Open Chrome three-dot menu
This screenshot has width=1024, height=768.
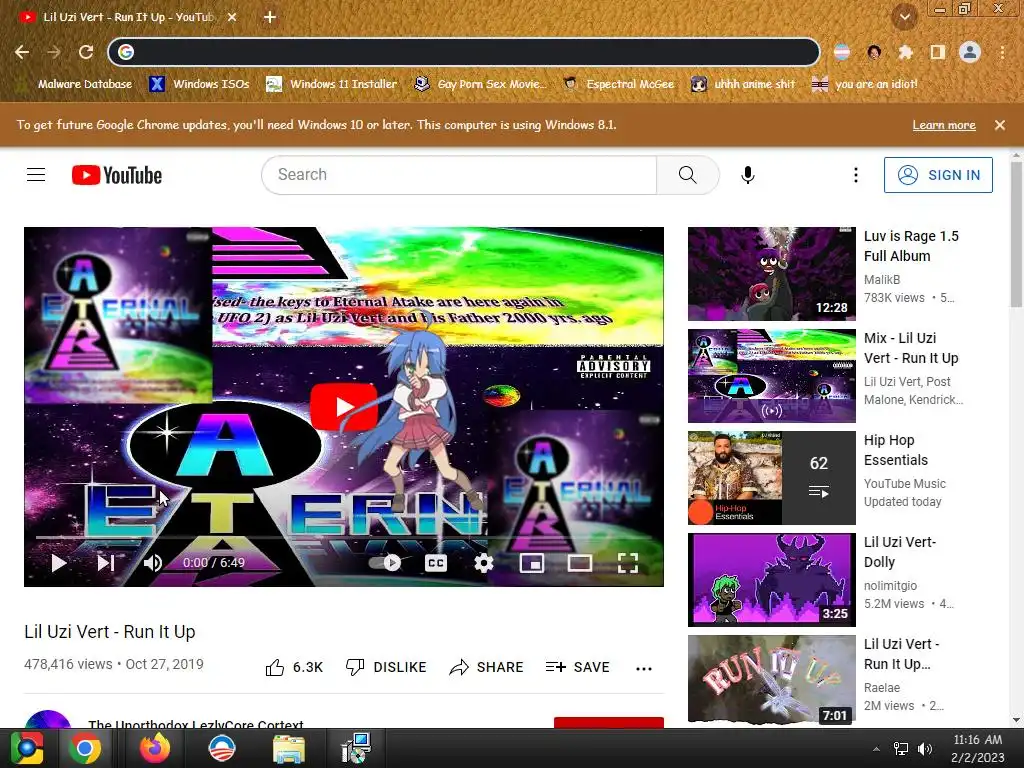point(1002,52)
